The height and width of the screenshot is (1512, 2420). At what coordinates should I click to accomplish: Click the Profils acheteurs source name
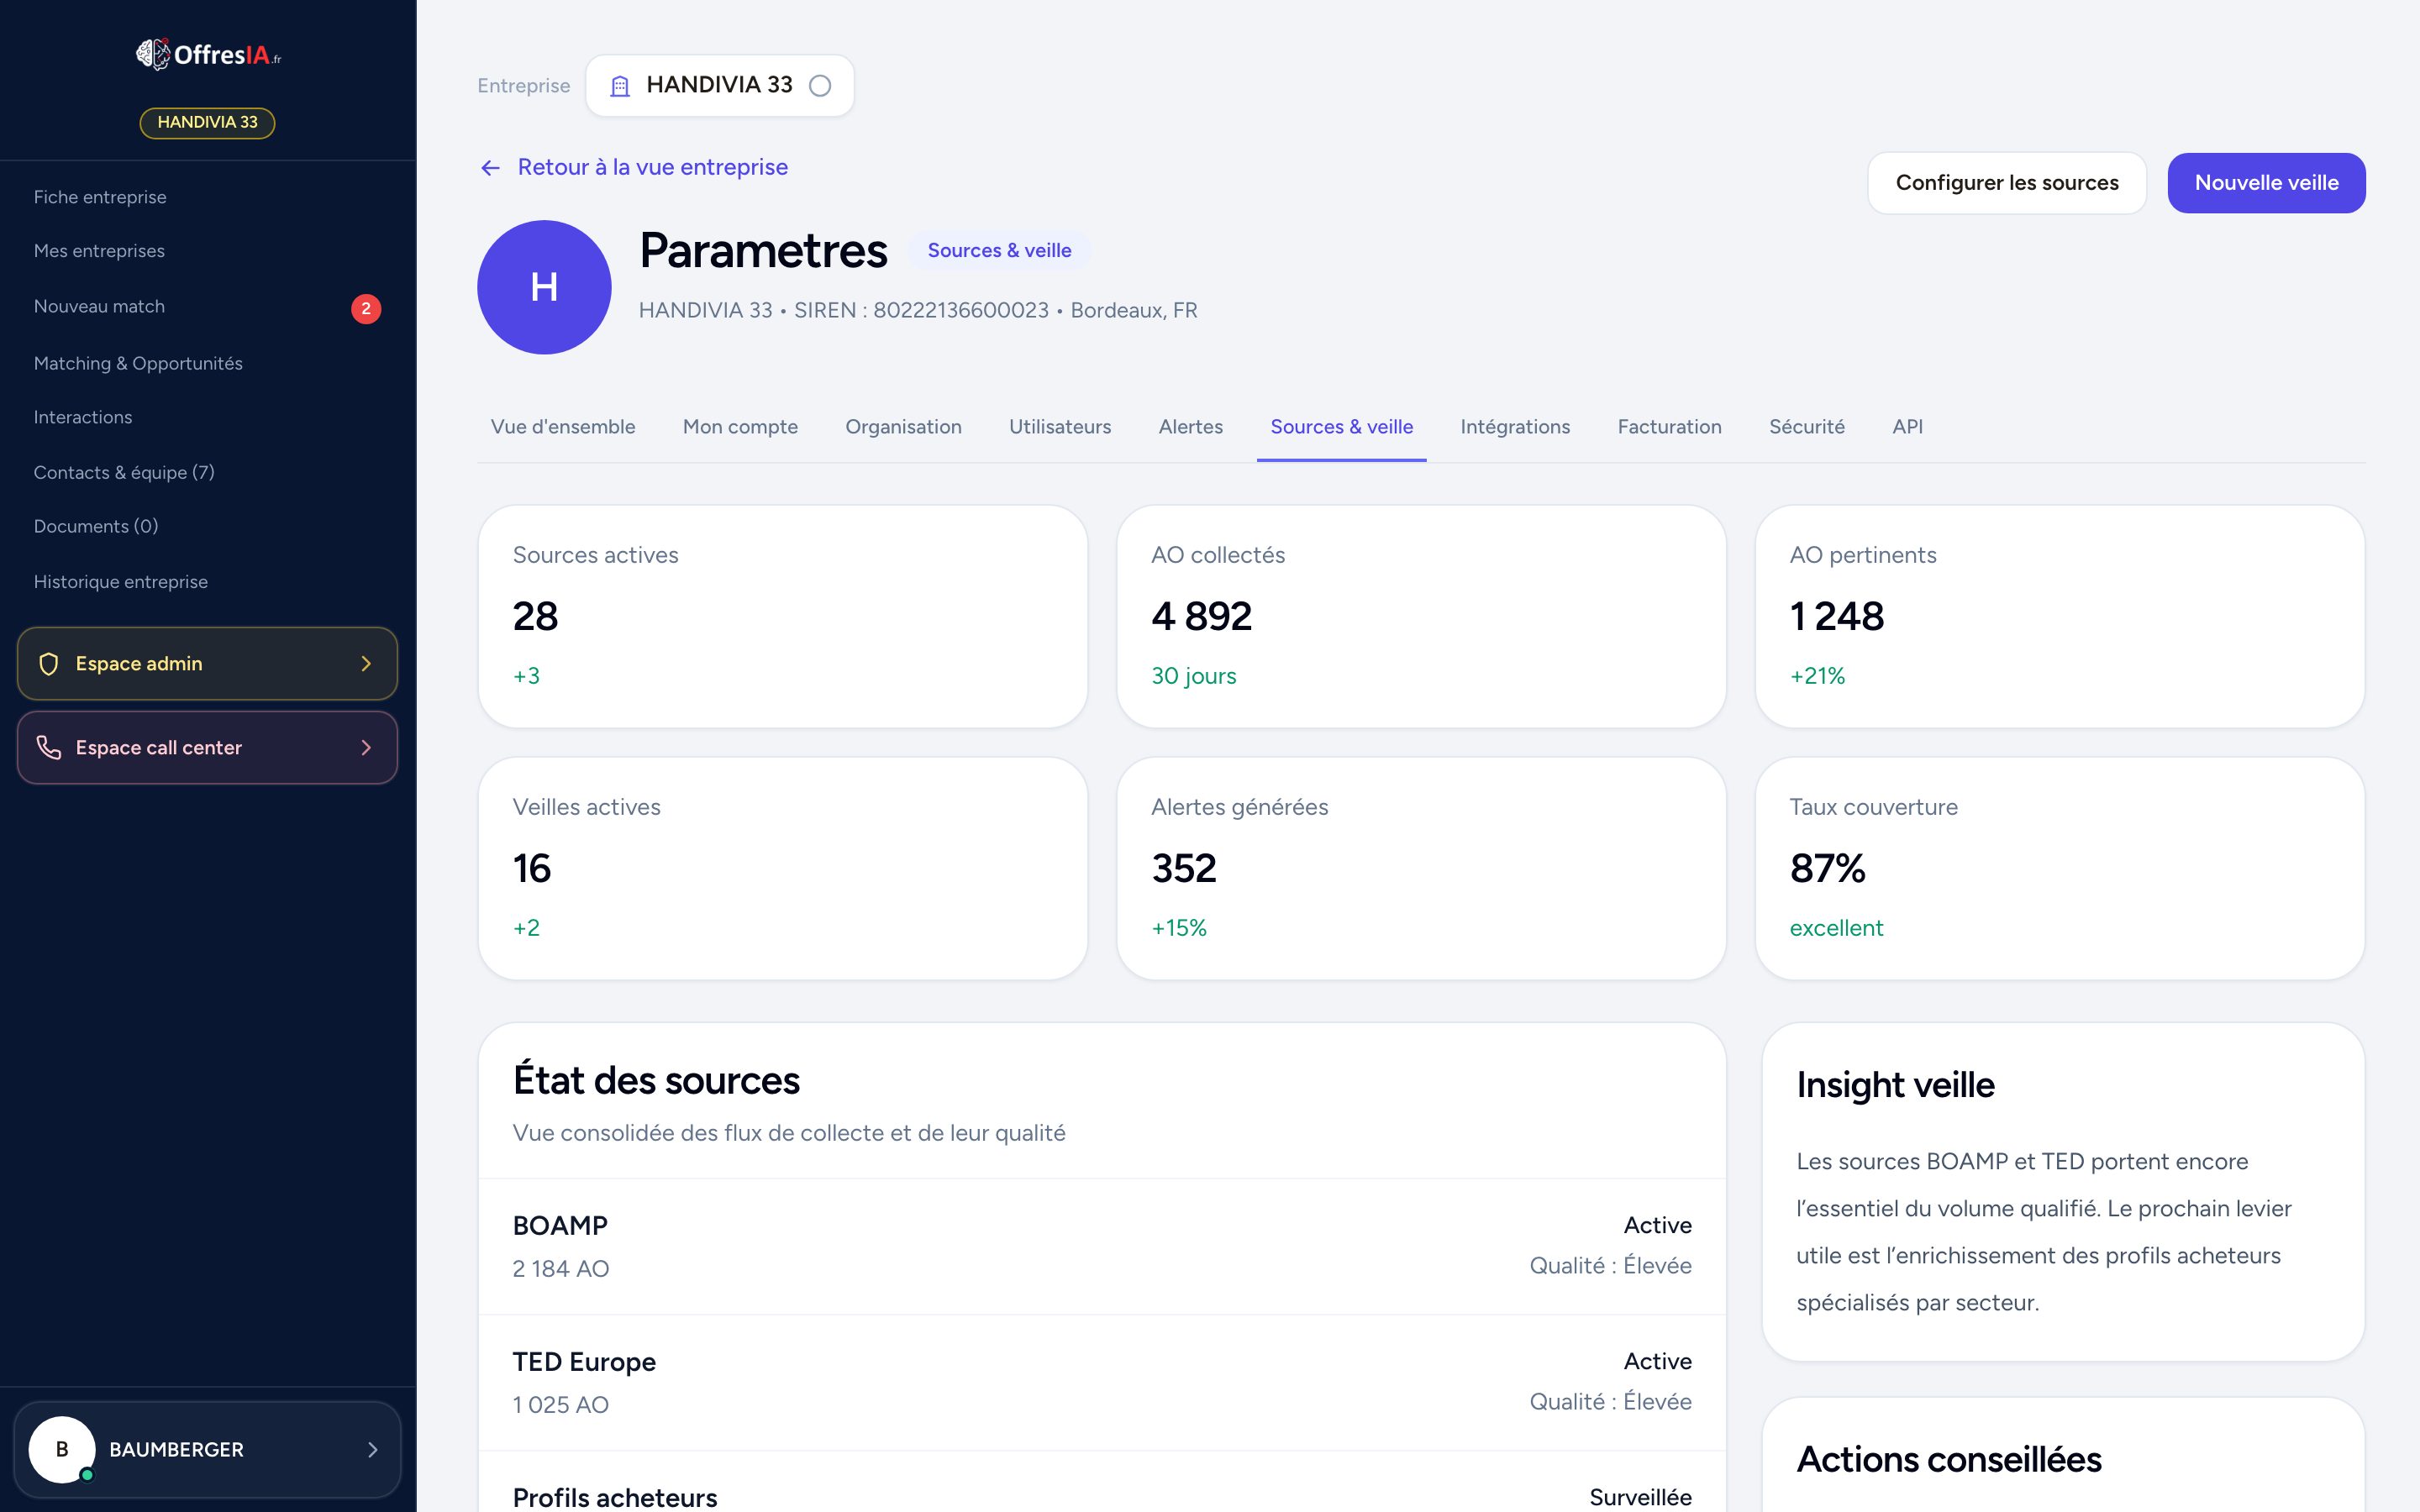(x=615, y=1497)
